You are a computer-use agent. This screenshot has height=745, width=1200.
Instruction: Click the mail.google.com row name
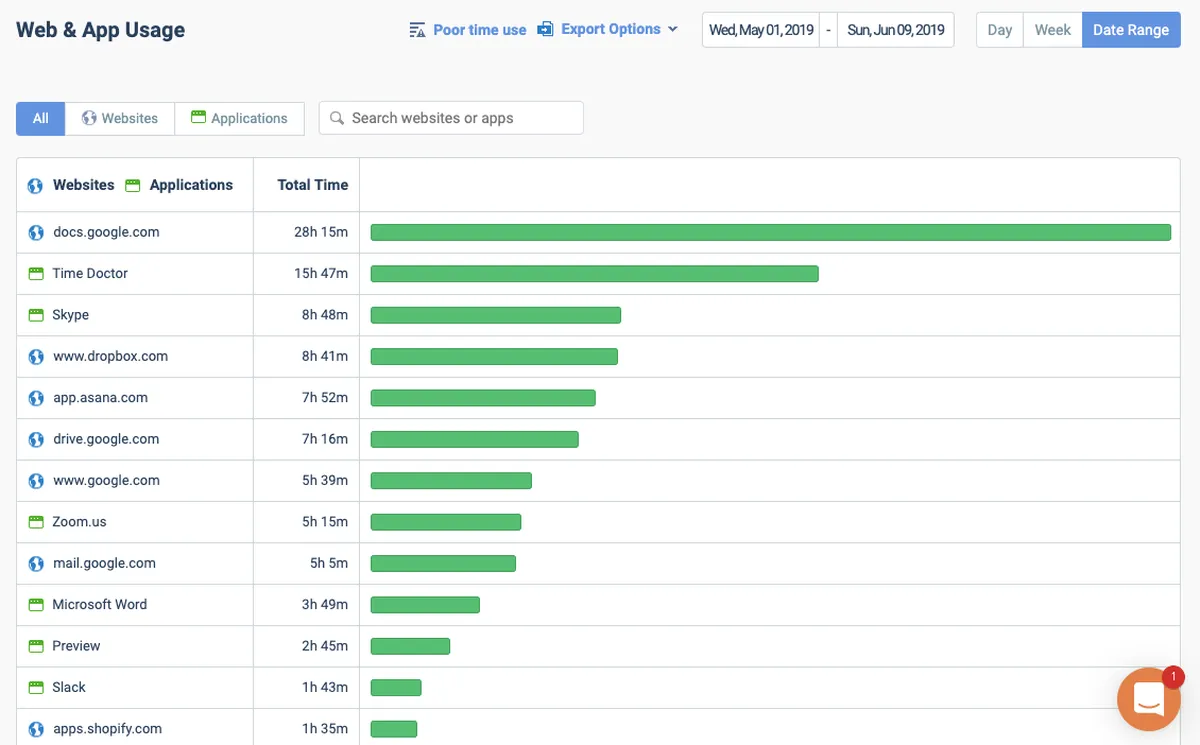[x=104, y=563]
